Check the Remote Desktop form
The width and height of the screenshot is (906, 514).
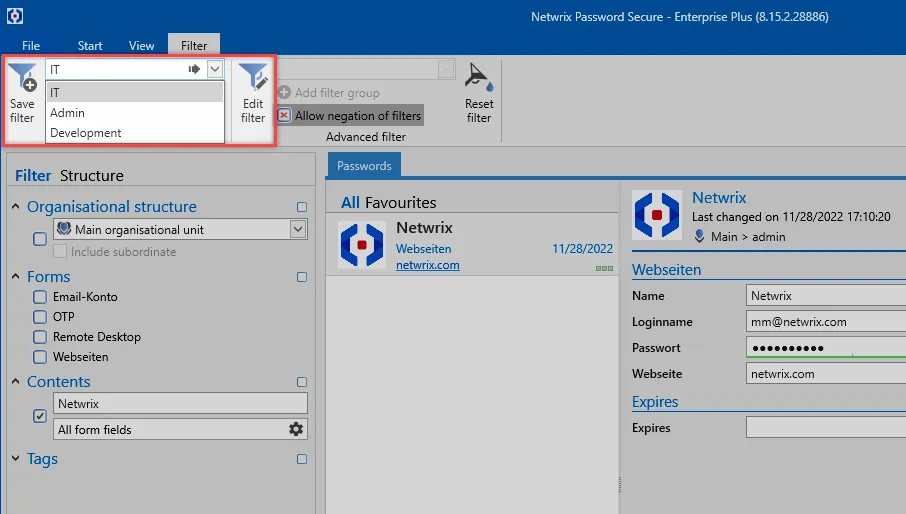[x=40, y=337]
